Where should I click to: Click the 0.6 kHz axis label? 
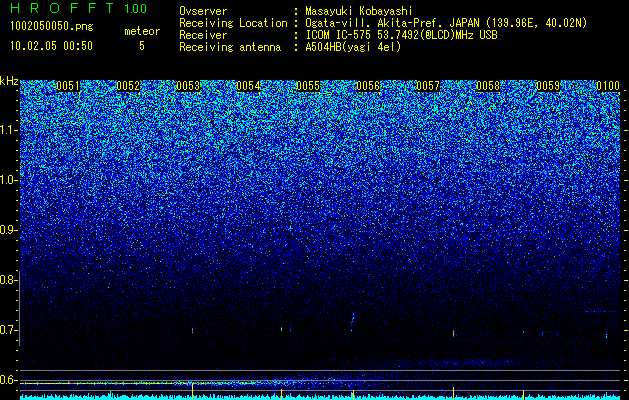(x=9, y=380)
